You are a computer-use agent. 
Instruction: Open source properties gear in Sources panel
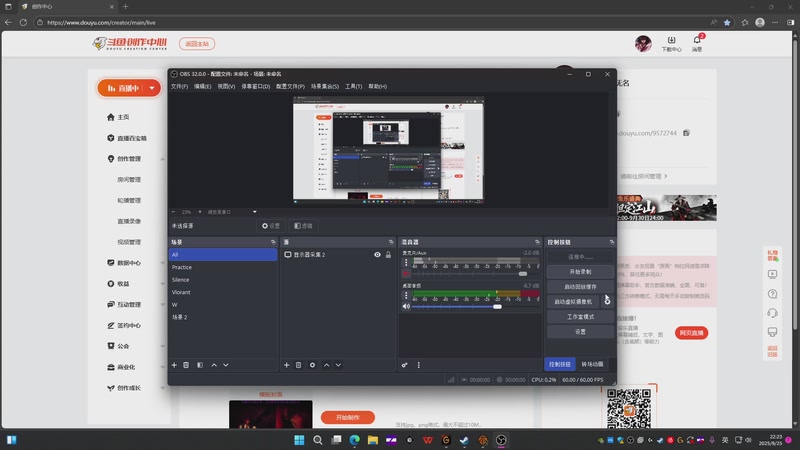312,365
